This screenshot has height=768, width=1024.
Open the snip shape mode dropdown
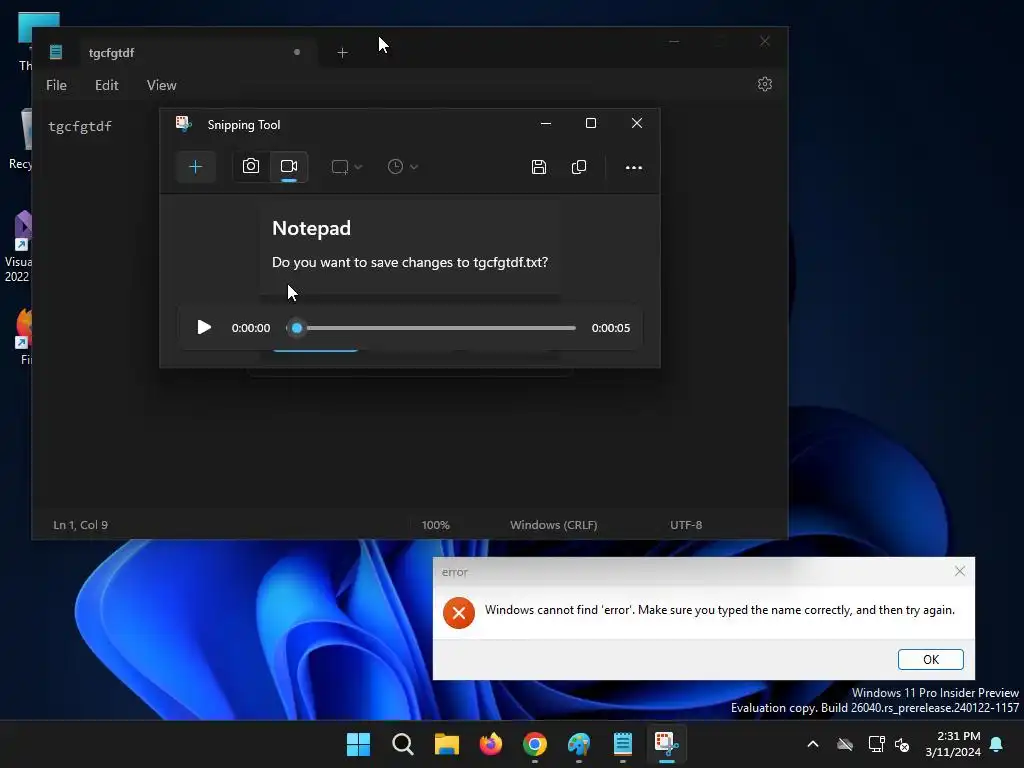click(346, 167)
